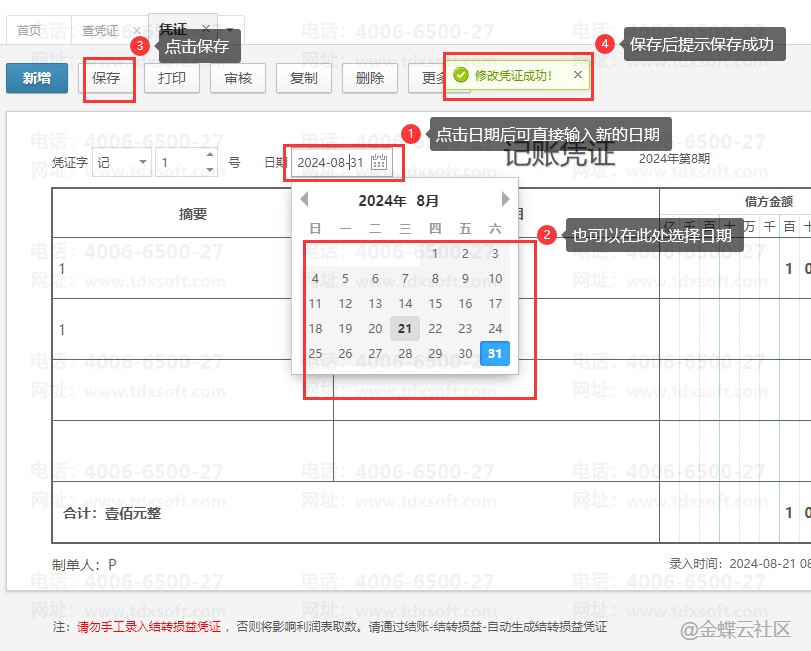Open the calendar icon in date field

(x=379, y=162)
